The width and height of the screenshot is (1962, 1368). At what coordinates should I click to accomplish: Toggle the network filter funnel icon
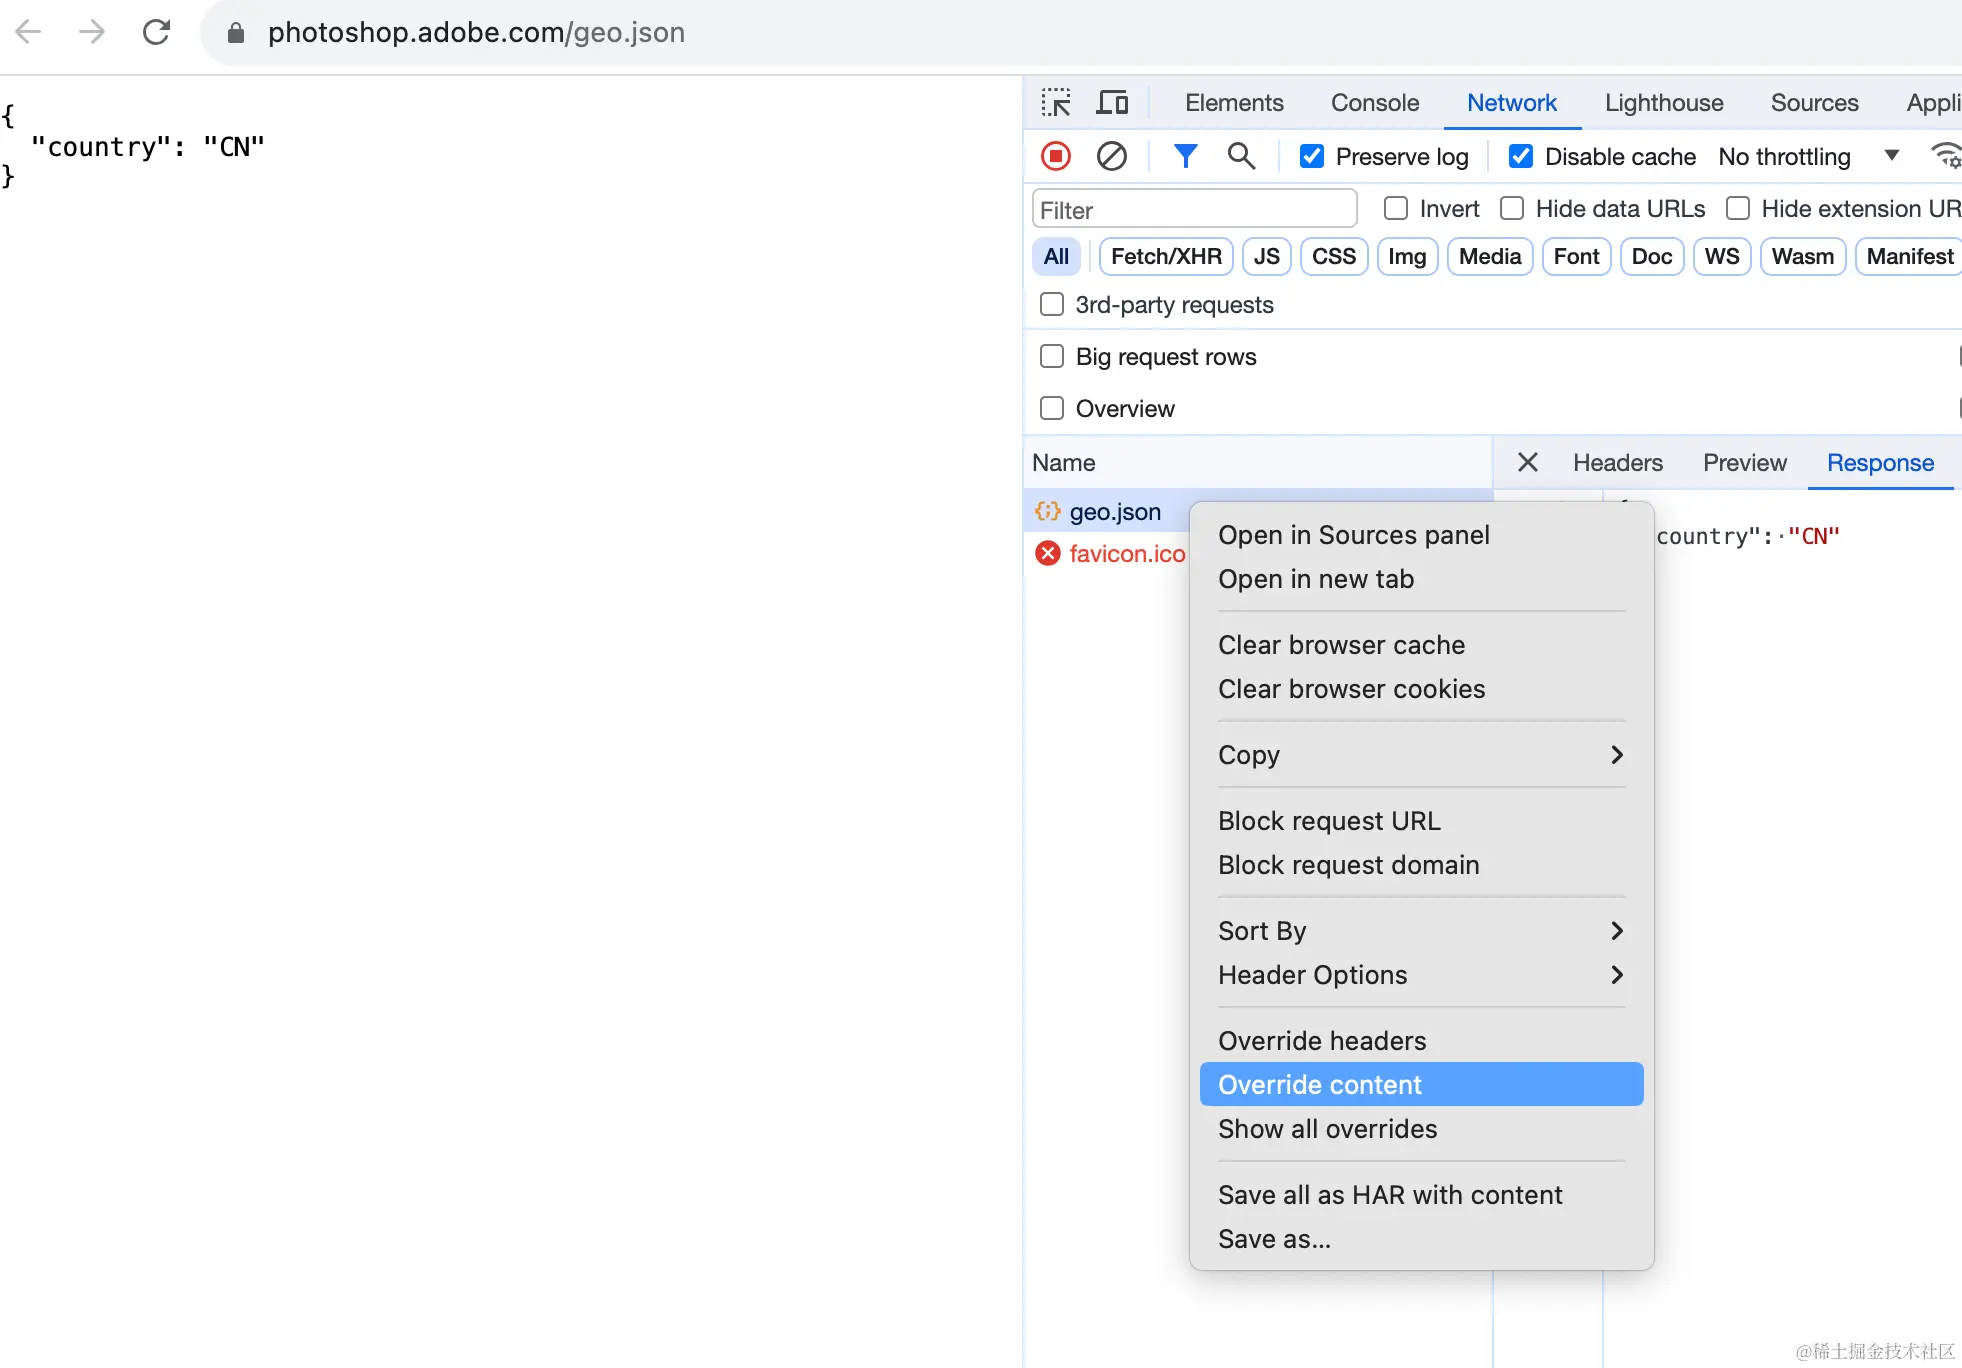[1185, 157]
